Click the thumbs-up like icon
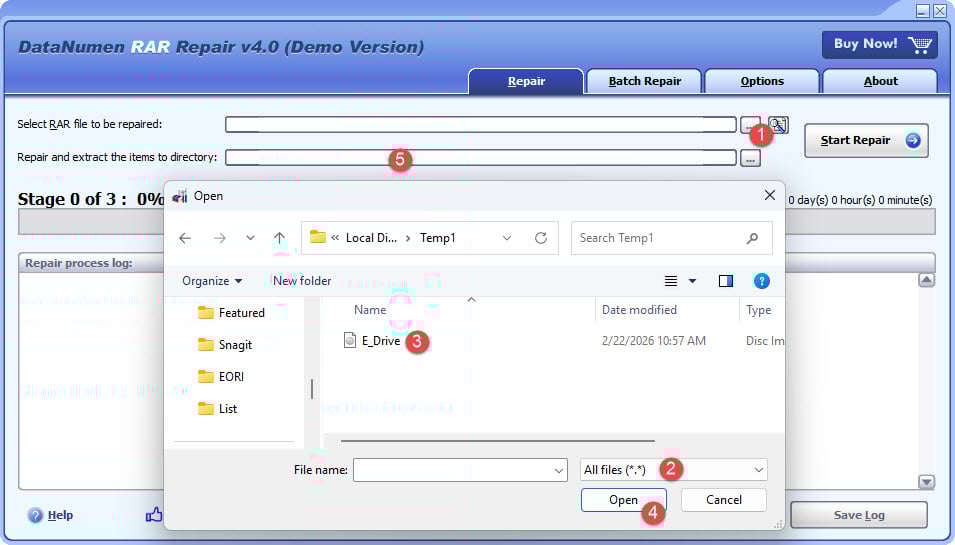Screen dimensions: 955x545 pos(154,515)
